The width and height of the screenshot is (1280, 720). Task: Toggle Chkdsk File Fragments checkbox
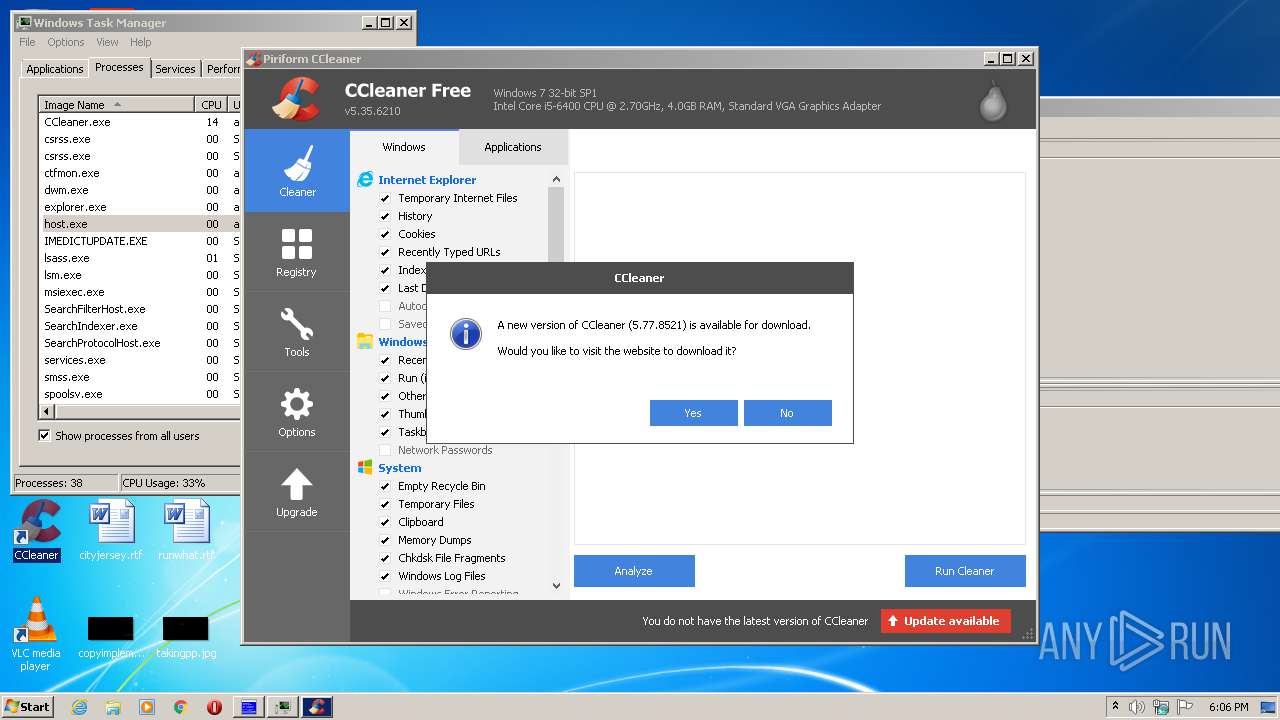(x=385, y=558)
